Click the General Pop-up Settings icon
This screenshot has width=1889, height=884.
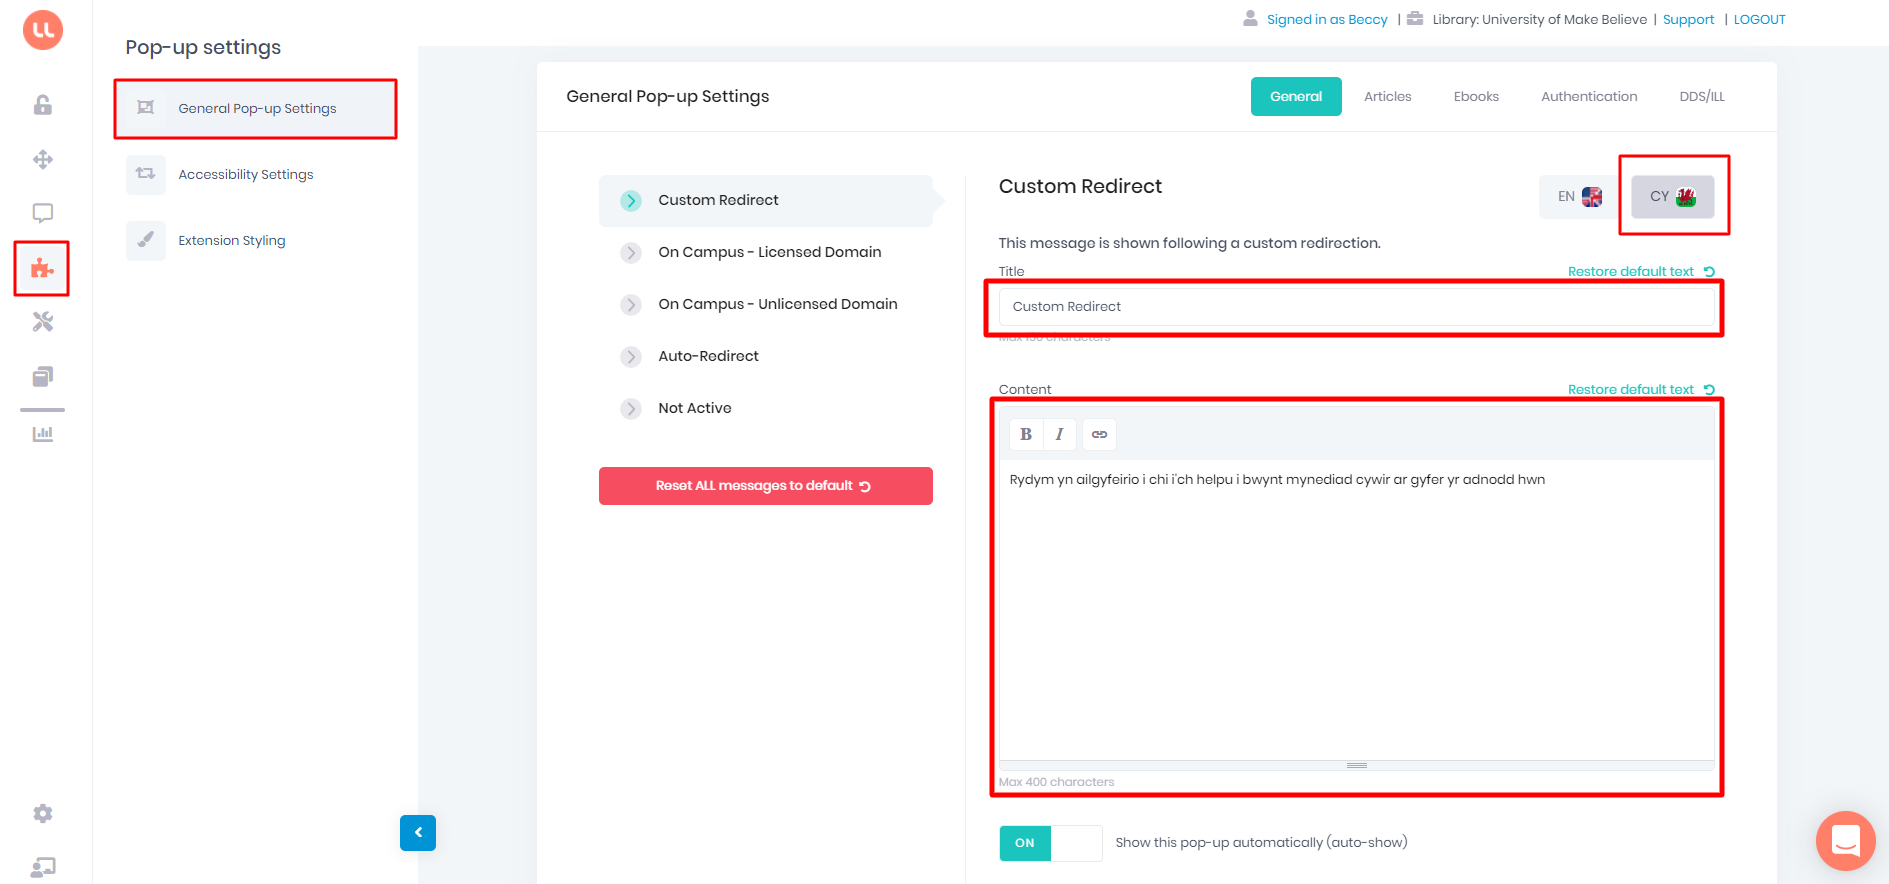(x=146, y=108)
